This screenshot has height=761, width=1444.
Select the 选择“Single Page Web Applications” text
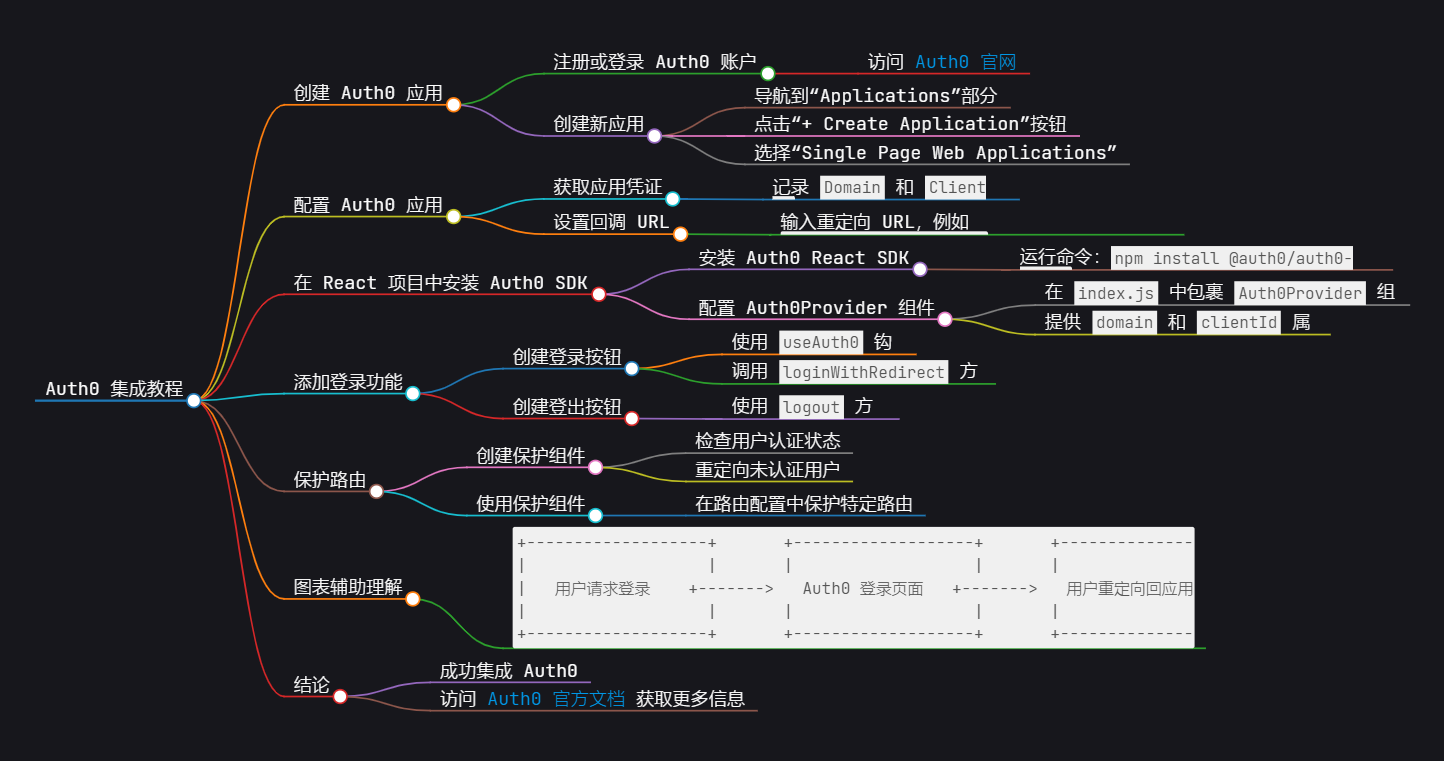pyautogui.click(x=935, y=153)
